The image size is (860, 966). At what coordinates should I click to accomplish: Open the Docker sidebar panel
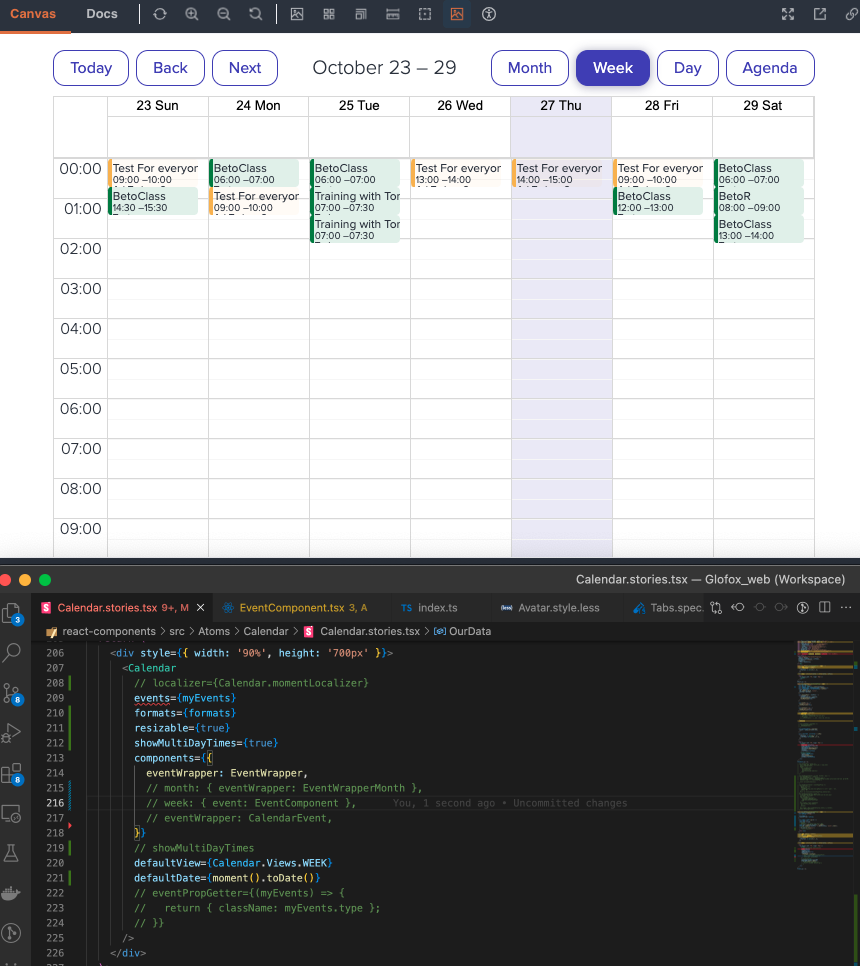pos(12,893)
